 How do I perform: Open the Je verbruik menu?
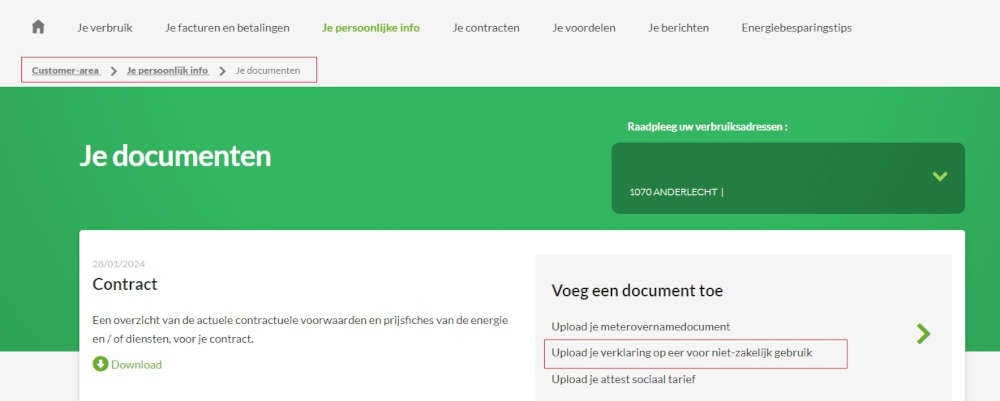[105, 28]
